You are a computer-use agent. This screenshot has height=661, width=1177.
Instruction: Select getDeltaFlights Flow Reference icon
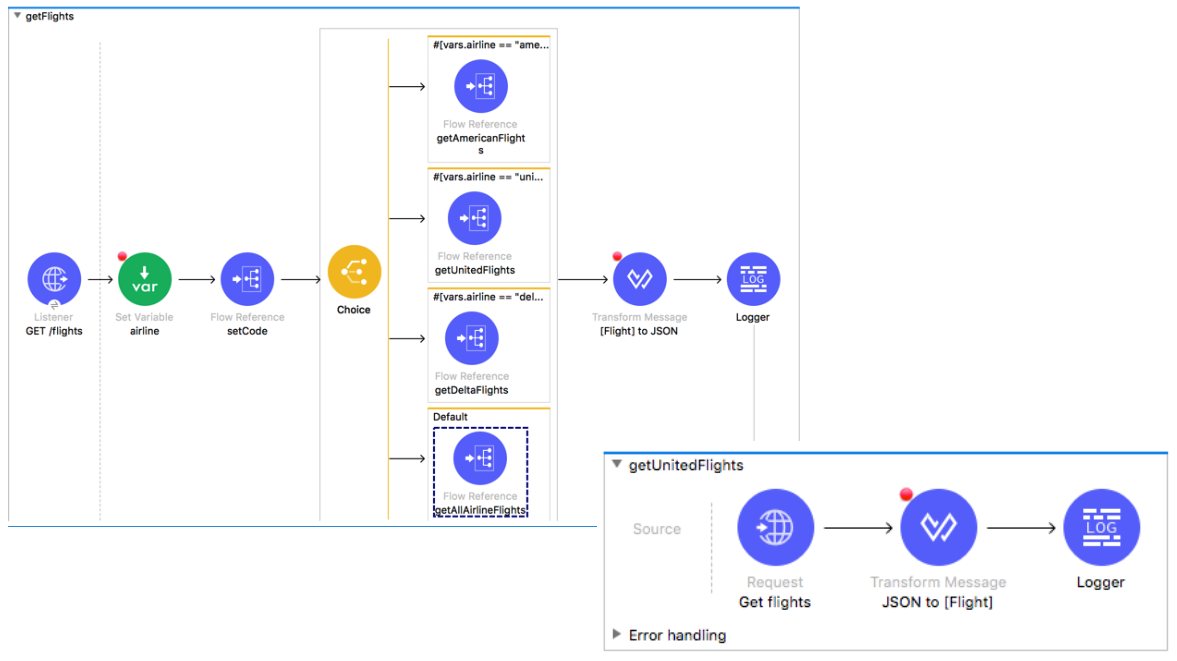pyautogui.click(x=471, y=338)
